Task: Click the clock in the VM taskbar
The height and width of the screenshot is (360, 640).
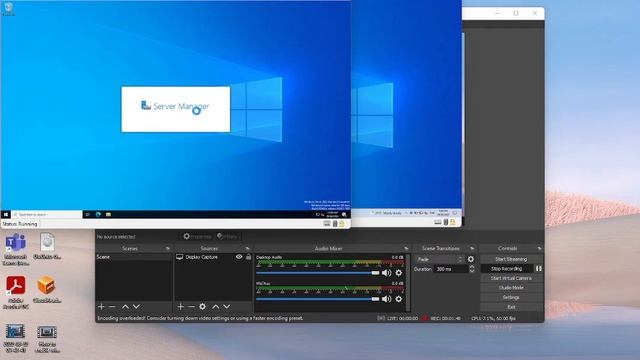Action: (x=333, y=214)
